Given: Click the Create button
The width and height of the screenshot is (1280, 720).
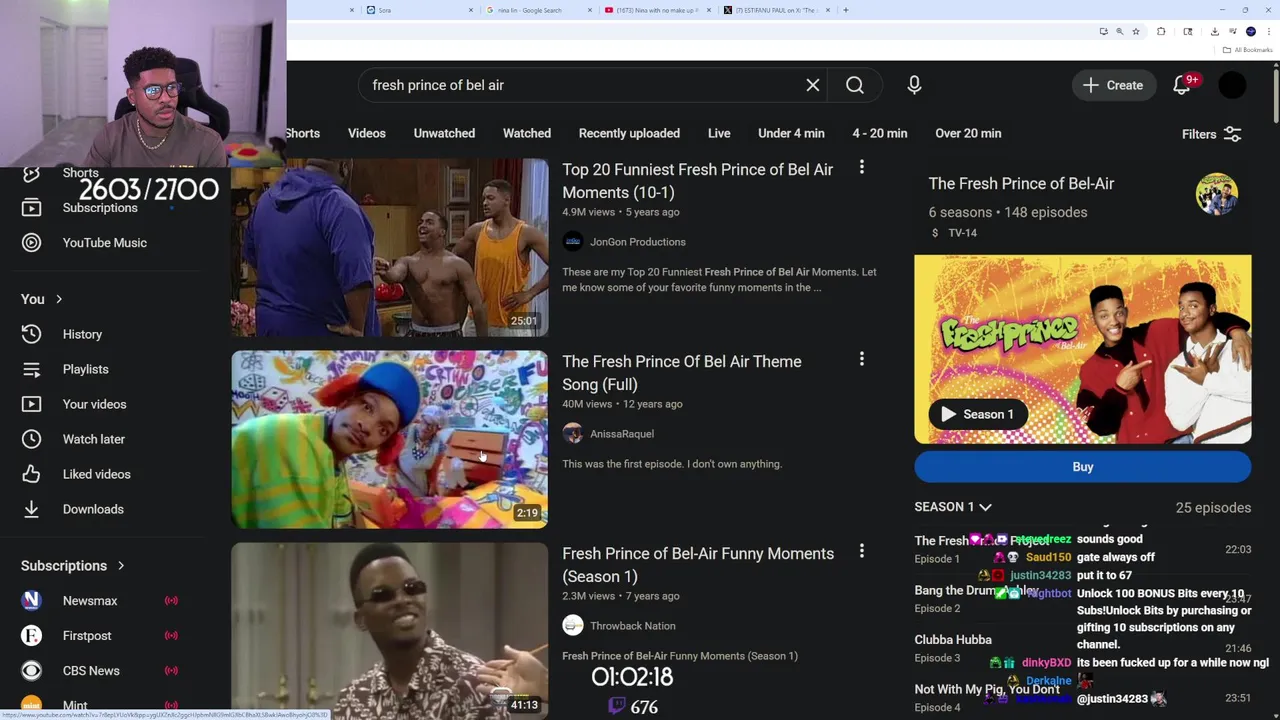Looking at the screenshot, I should click(1113, 85).
